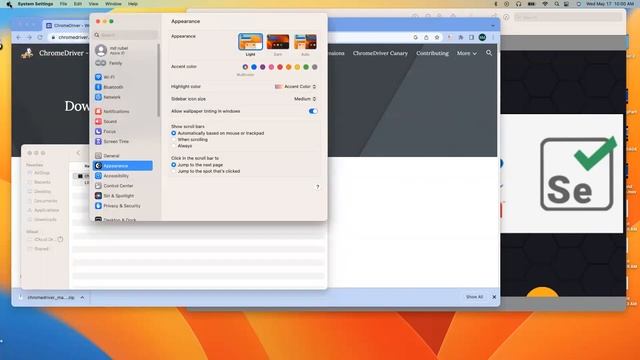
Task: Open Control Center from the macOS menu bar
Action: (567, 4)
